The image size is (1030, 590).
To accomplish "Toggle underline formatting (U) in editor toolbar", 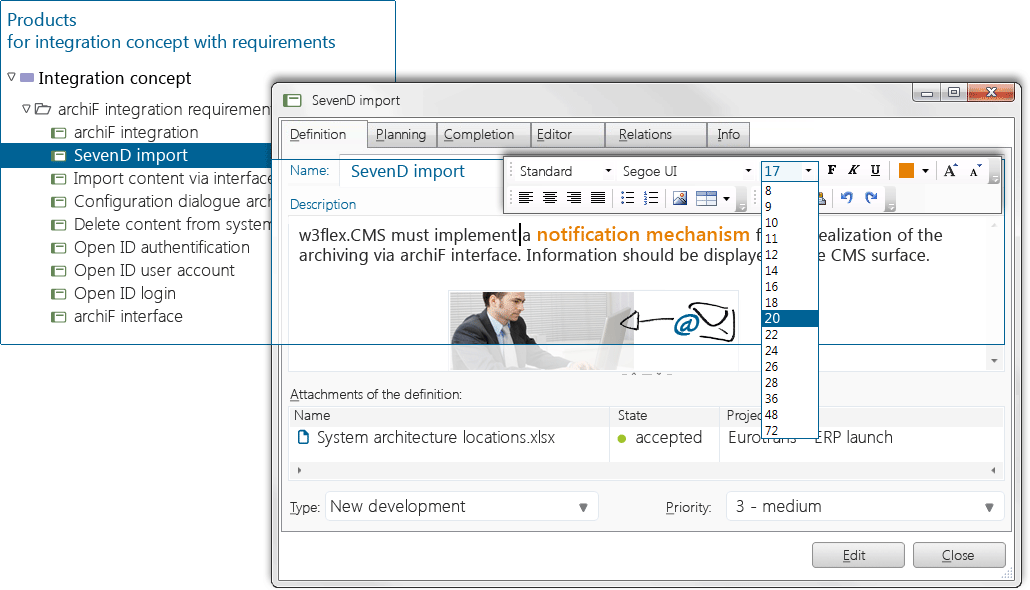I will [x=875, y=170].
